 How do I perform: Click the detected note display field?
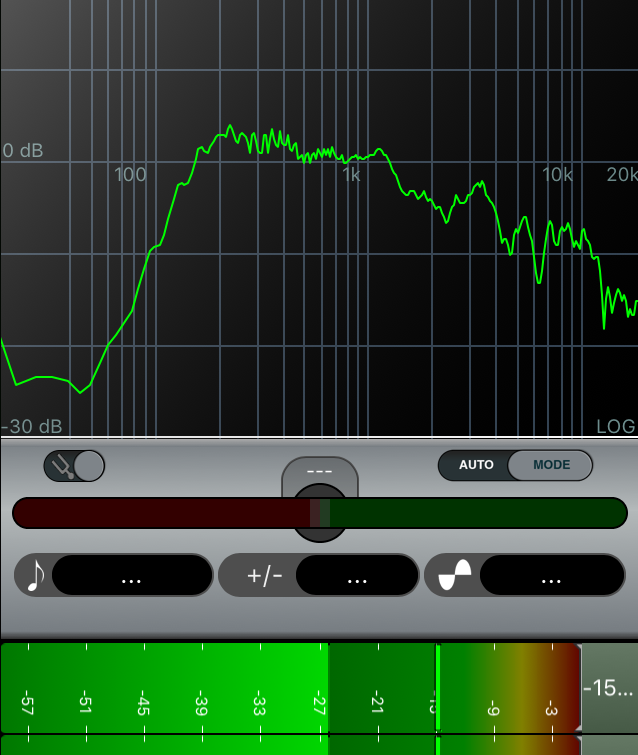coord(132,576)
